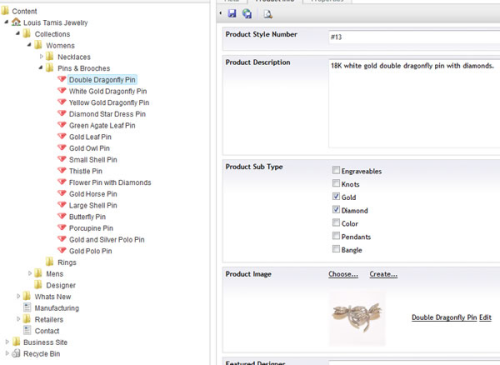The image size is (500, 365).
Task: Select the Double Dragonfly Pin tree item
Action: pos(102,80)
